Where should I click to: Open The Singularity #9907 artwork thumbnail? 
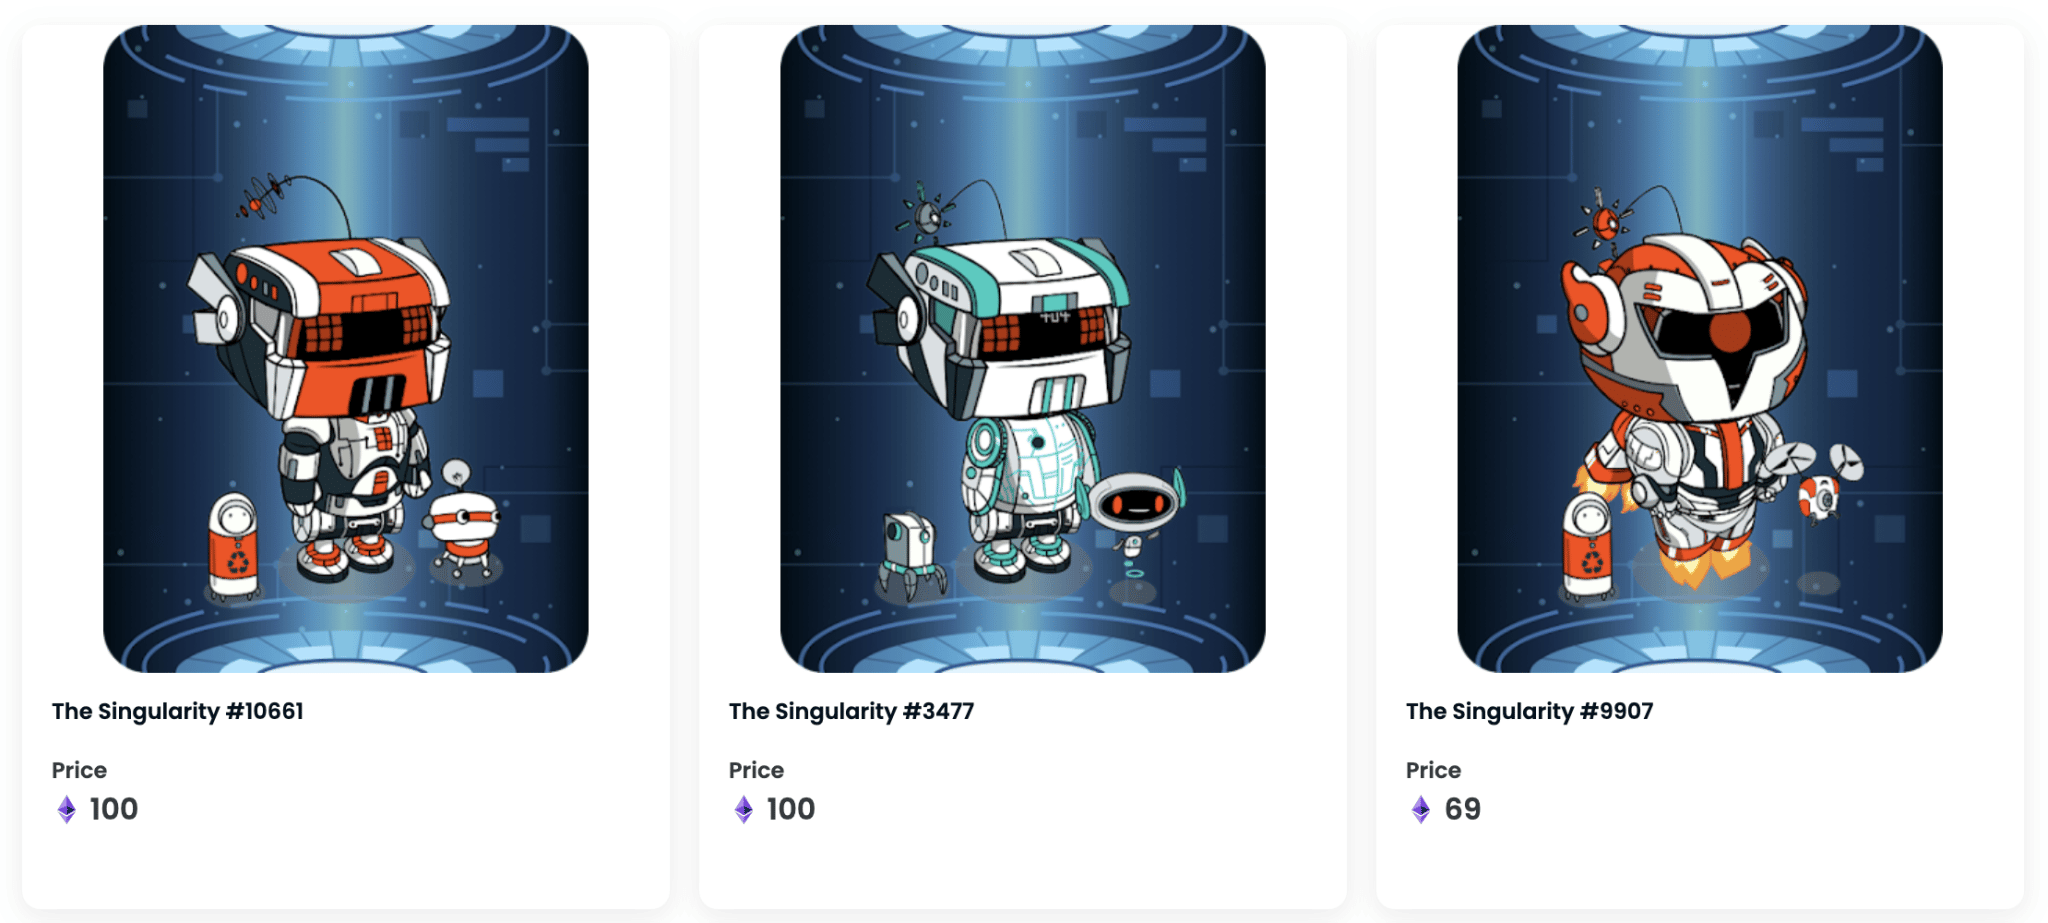[x=1699, y=348]
